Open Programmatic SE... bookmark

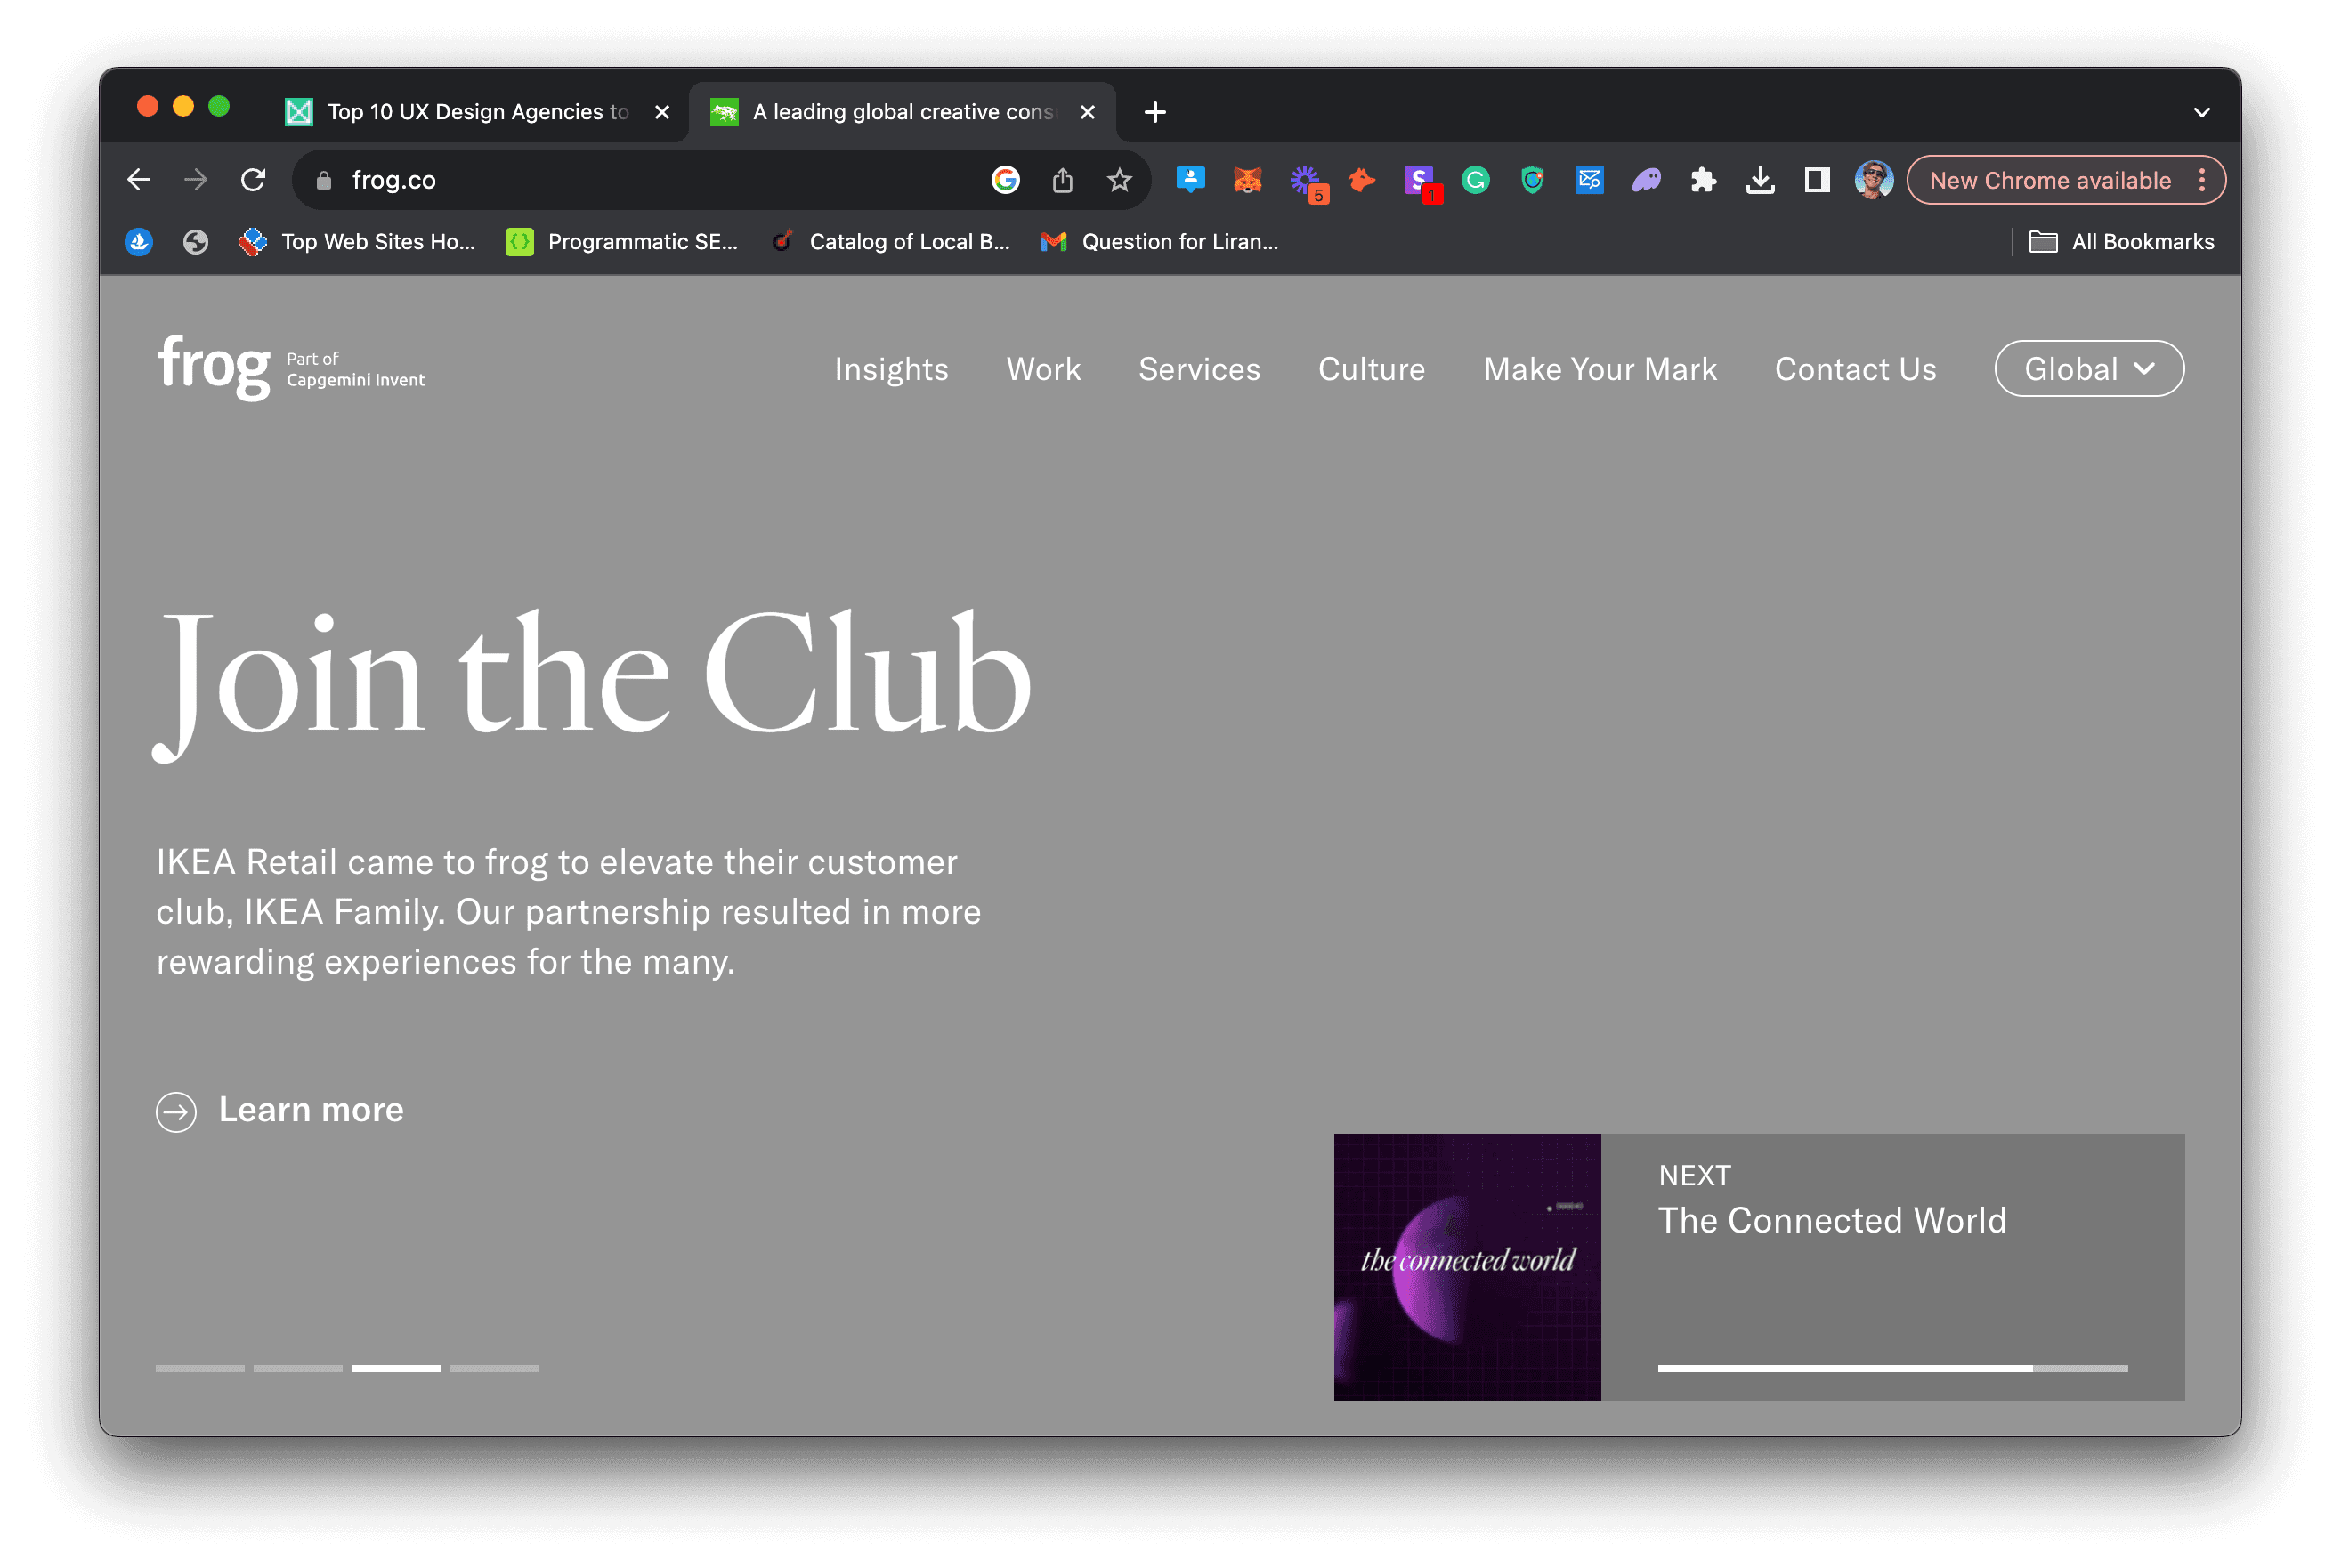tap(622, 242)
